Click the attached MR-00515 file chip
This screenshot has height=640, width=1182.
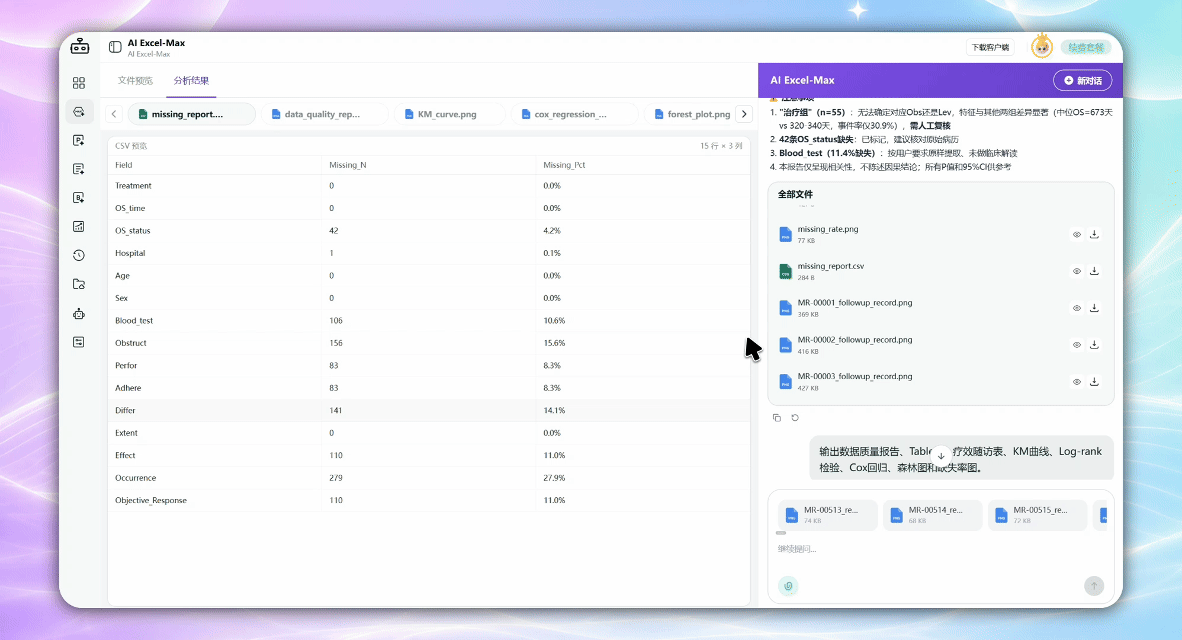(x=1037, y=515)
